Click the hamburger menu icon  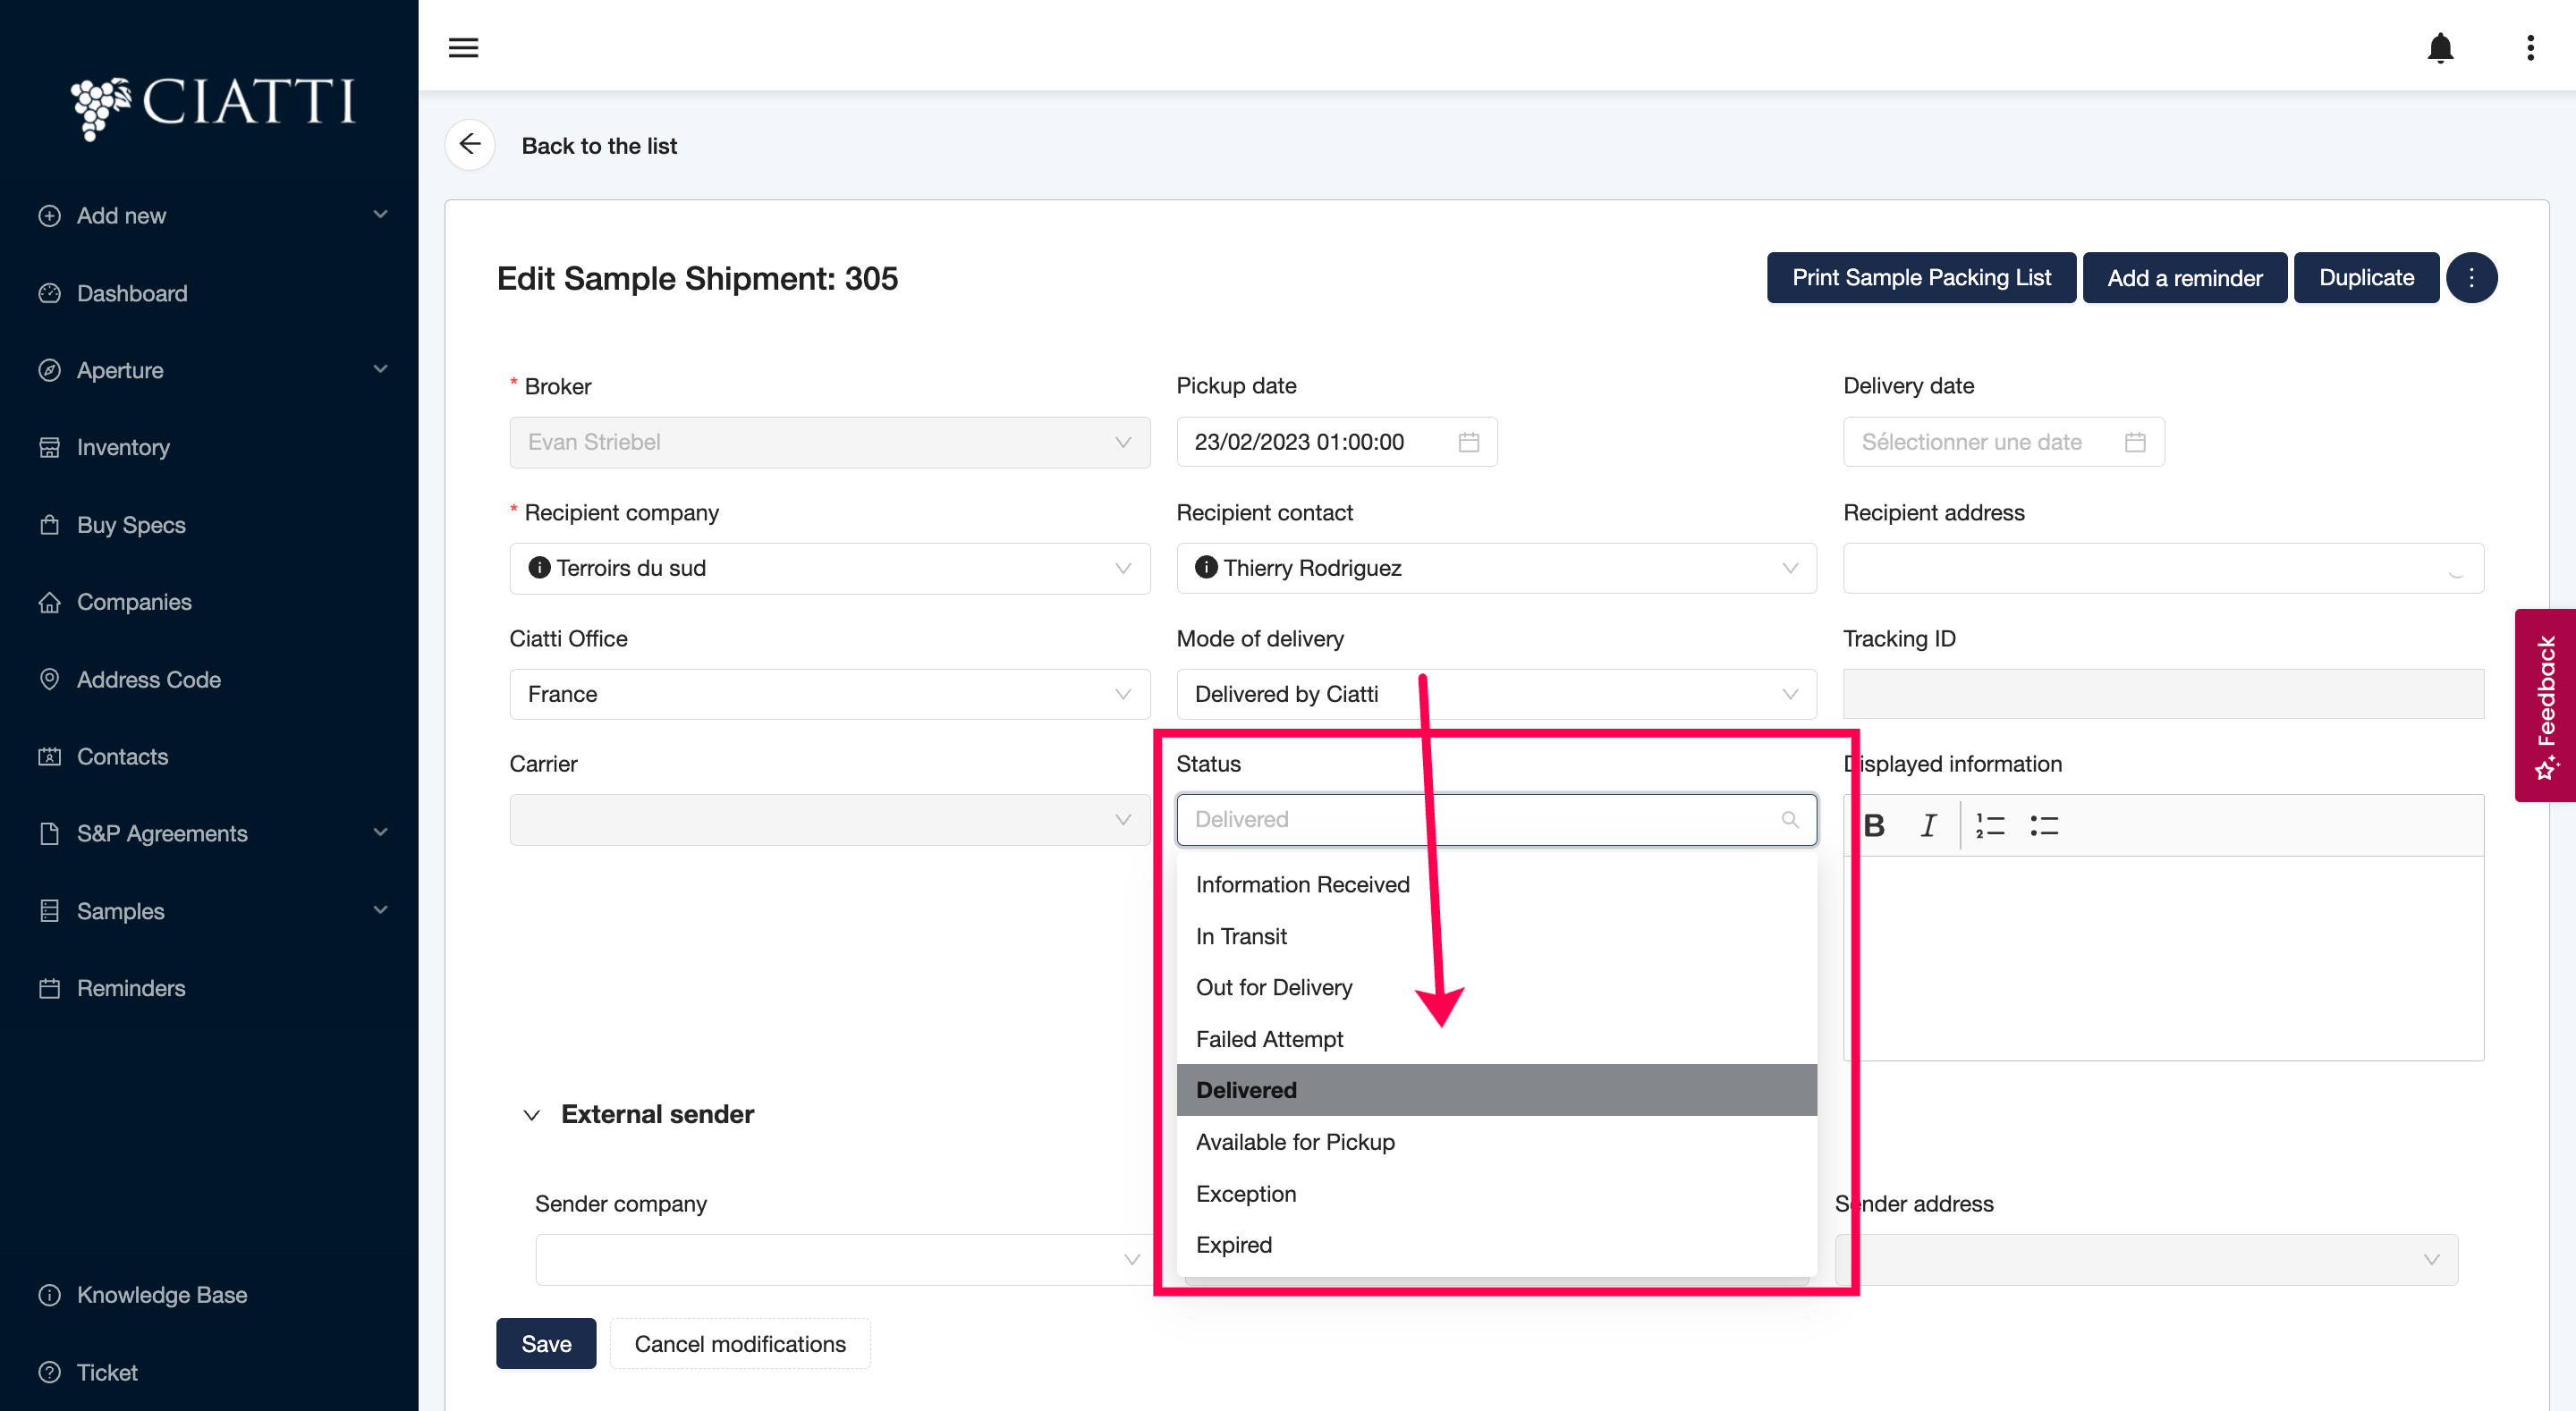[x=463, y=47]
